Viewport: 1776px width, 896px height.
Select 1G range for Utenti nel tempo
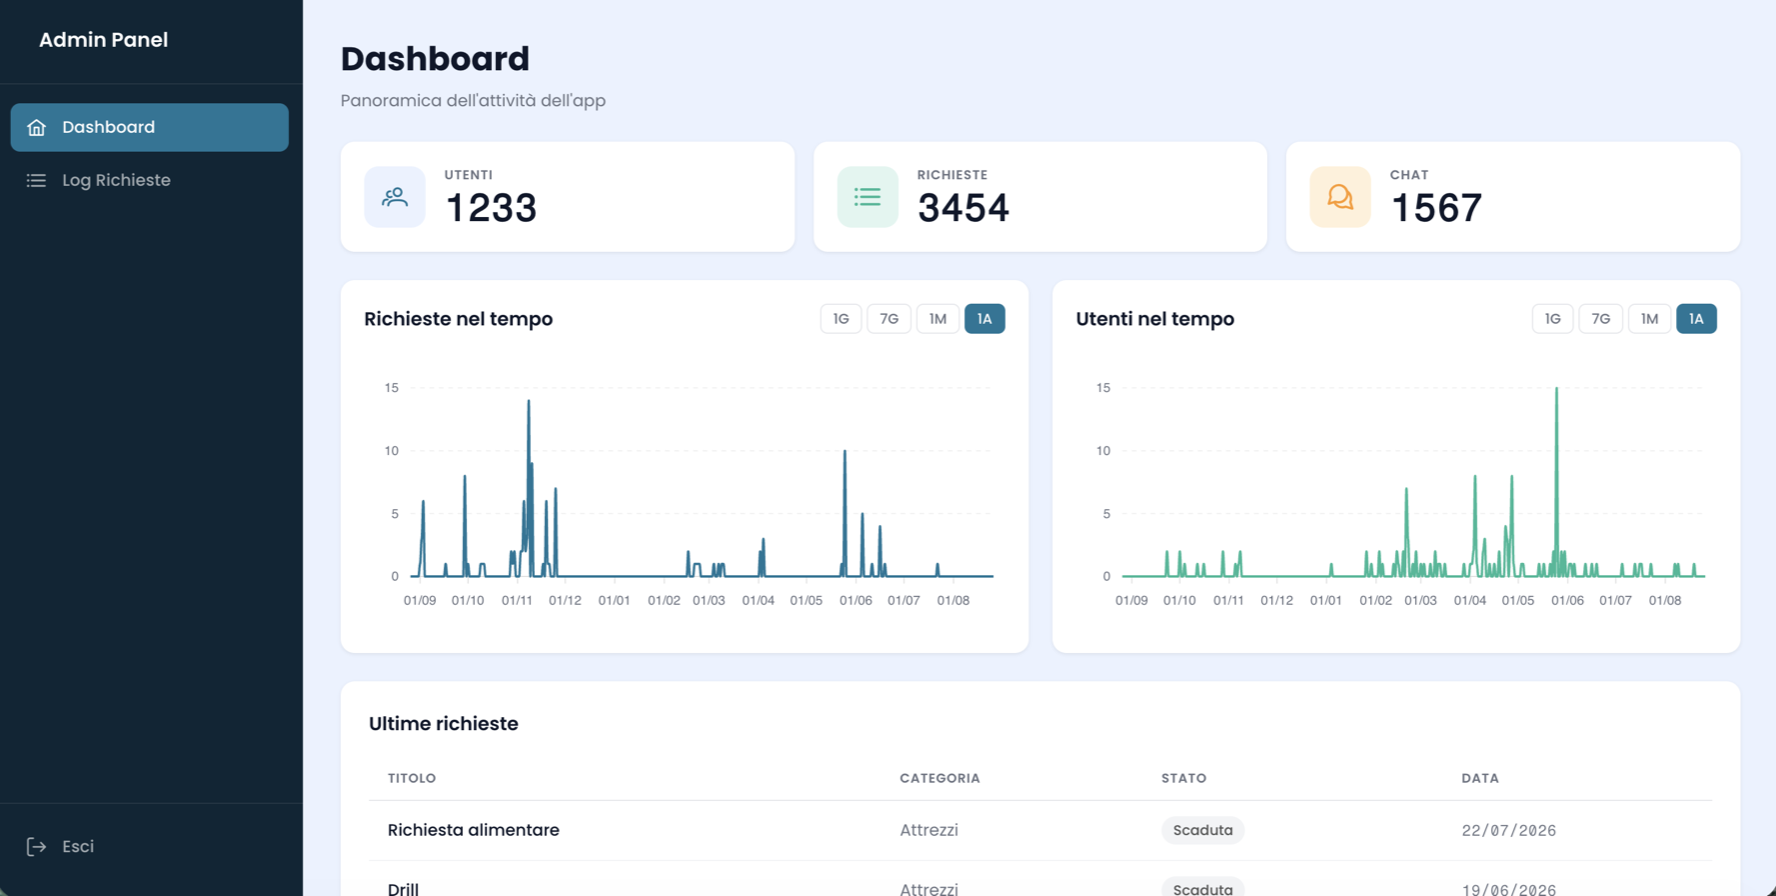pos(1553,319)
